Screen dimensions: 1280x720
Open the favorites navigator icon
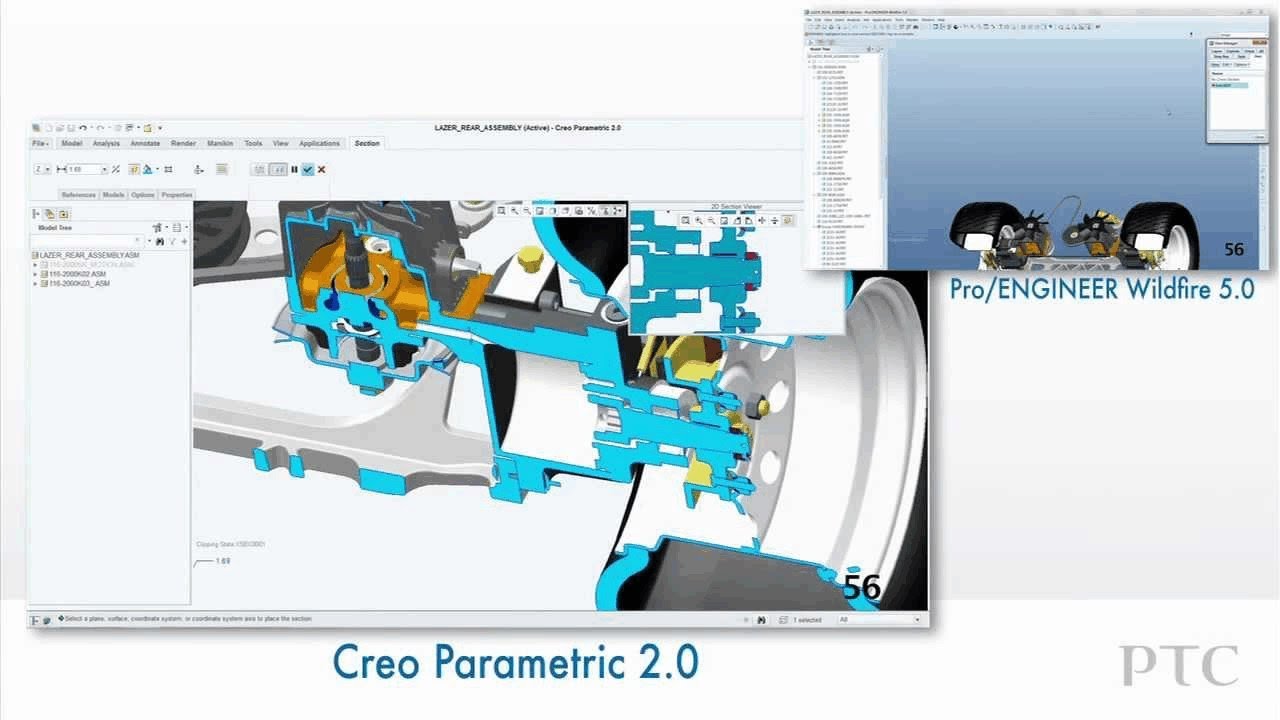[x=63, y=214]
